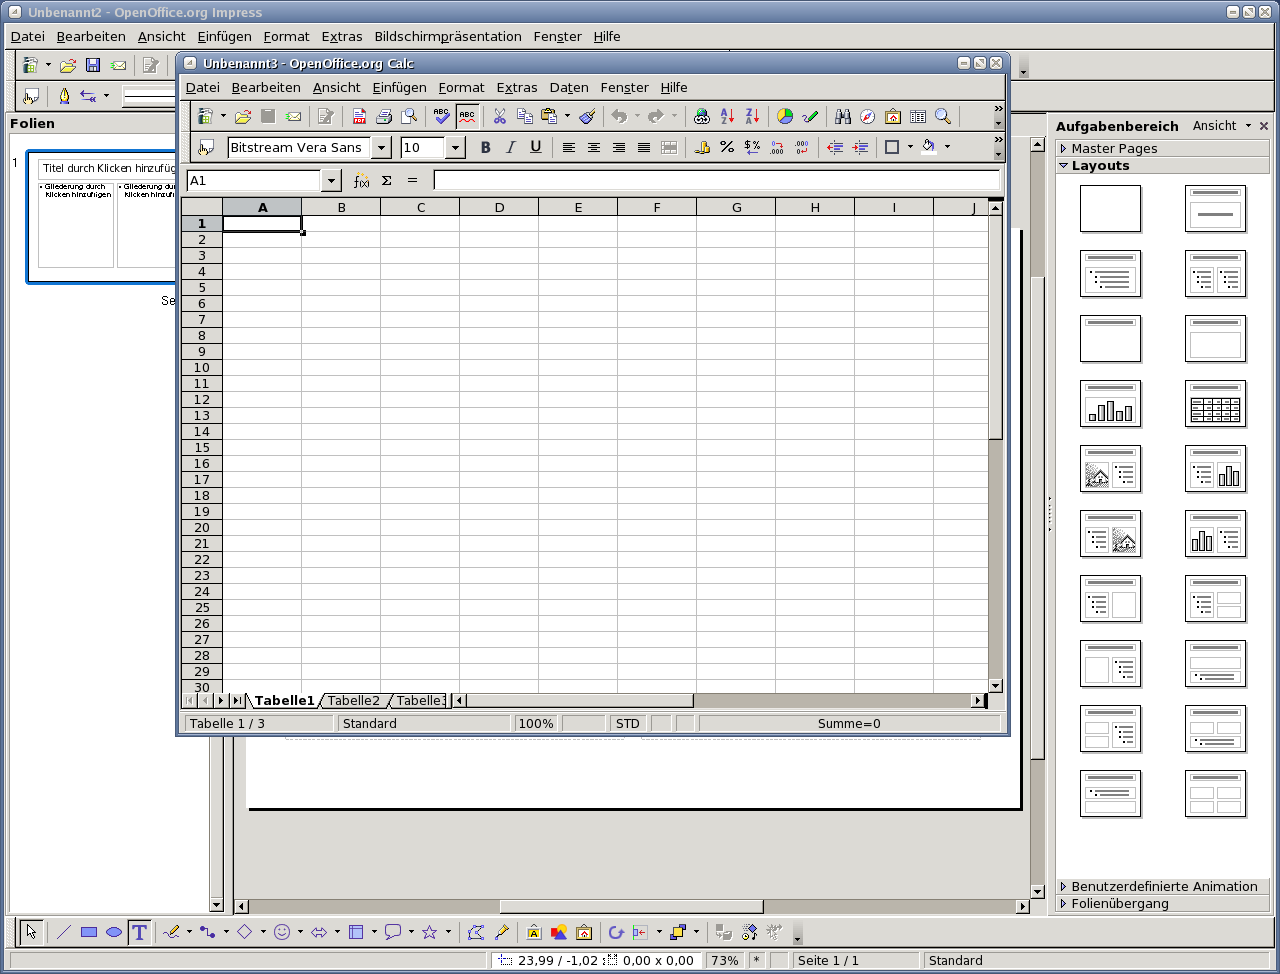Click Summe=0 in Calc status bar
The image size is (1280, 974).
pos(849,723)
